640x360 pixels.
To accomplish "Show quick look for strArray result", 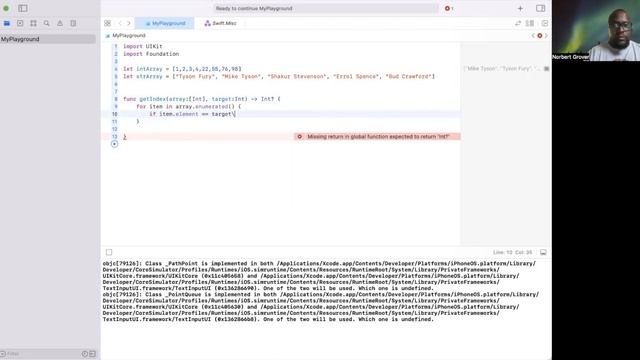I will pyautogui.click(x=546, y=69).
